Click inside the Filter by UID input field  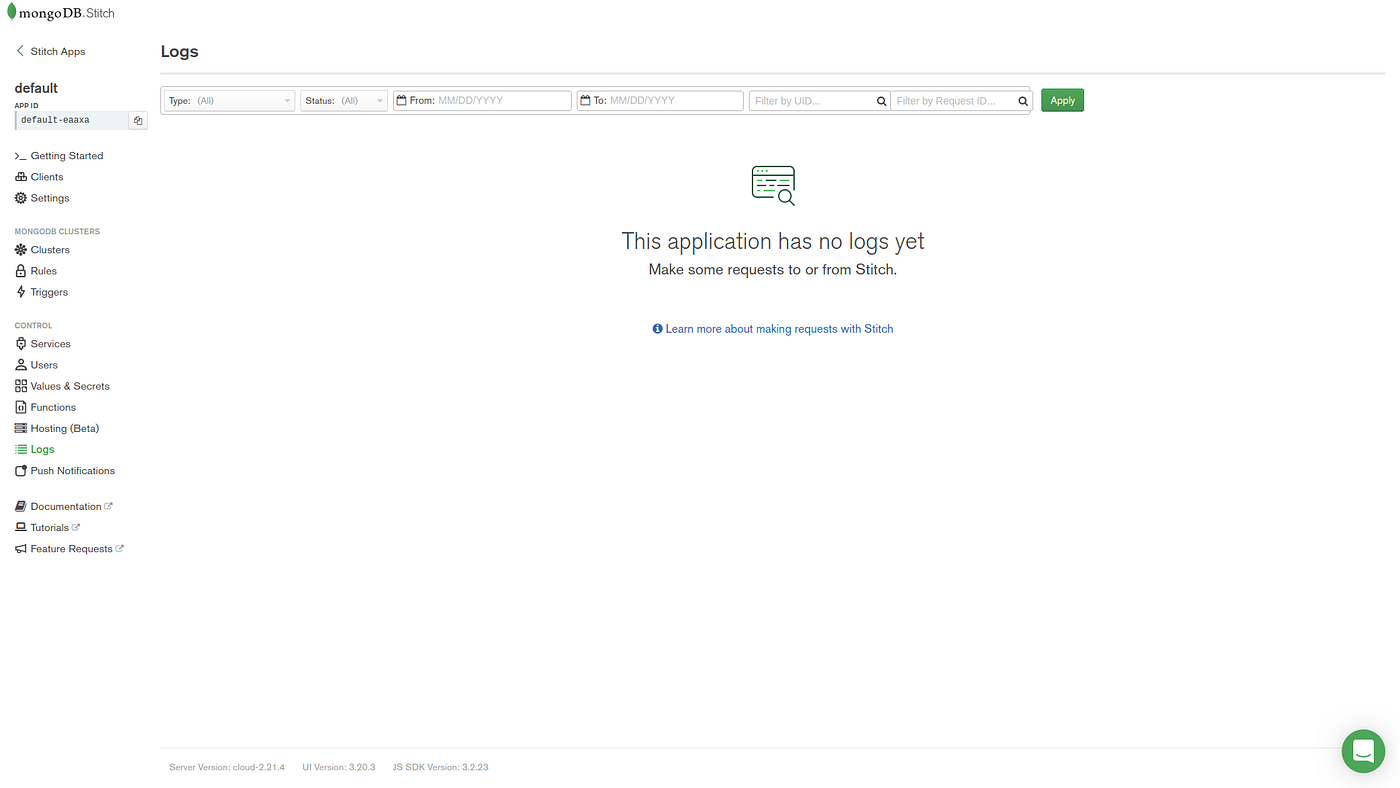point(810,99)
